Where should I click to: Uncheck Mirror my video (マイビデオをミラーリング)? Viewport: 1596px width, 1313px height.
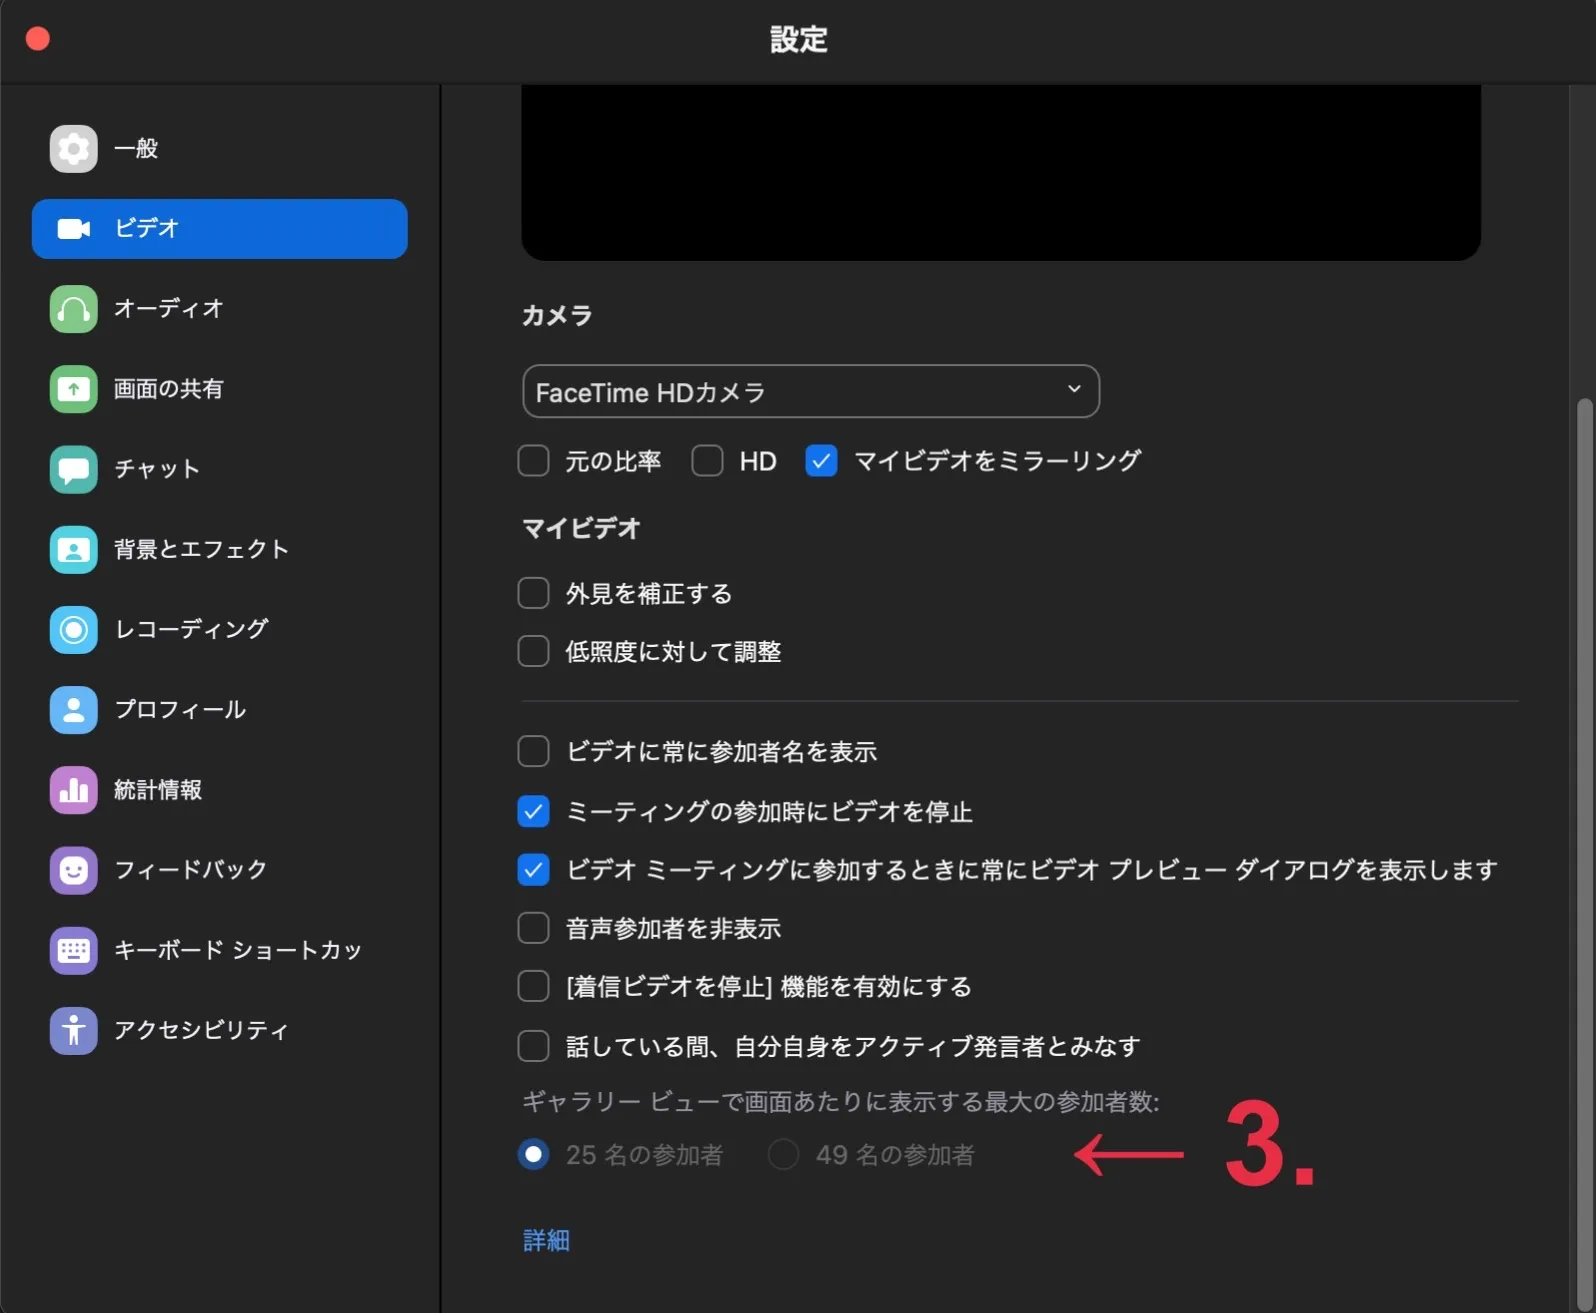point(821,461)
